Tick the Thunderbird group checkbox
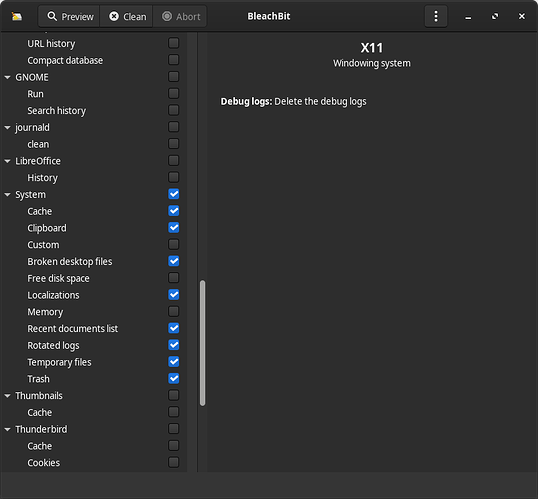Viewport: 538px width, 499px height. point(174,429)
